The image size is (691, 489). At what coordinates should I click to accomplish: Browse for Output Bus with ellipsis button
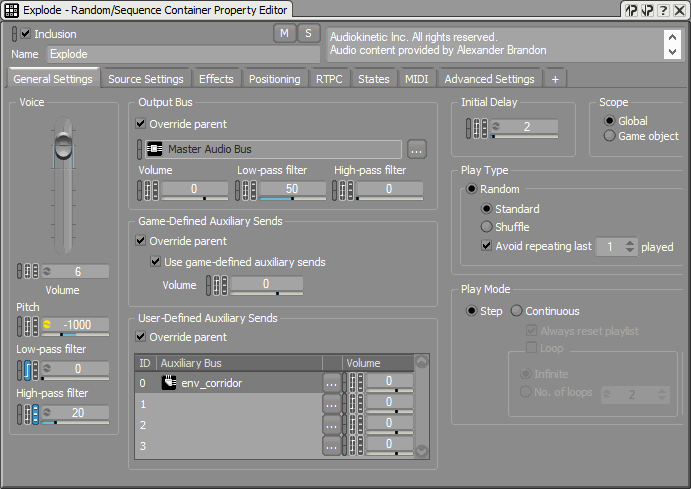pos(417,149)
